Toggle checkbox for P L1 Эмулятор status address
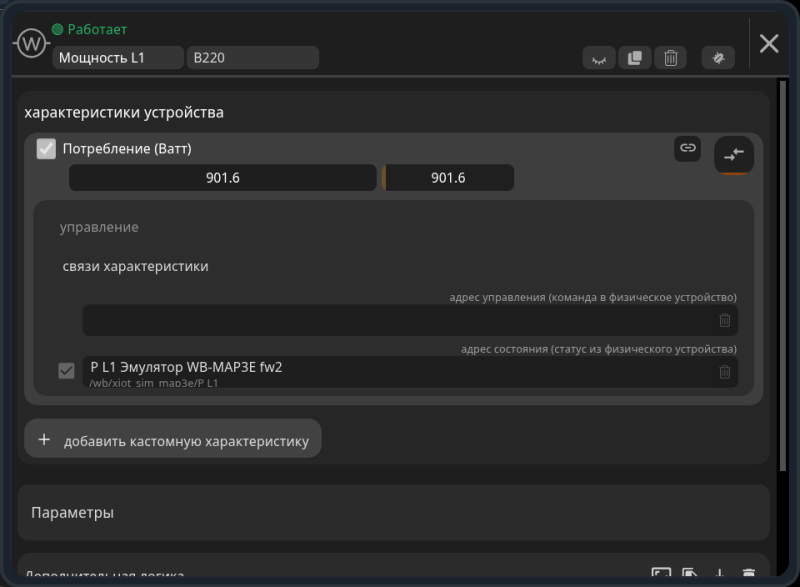800x587 pixels. [66, 371]
